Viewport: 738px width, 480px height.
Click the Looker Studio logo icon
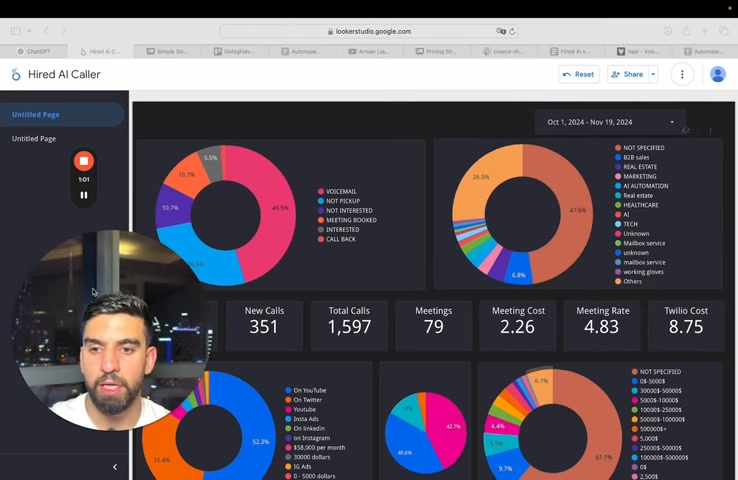coord(16,74)
